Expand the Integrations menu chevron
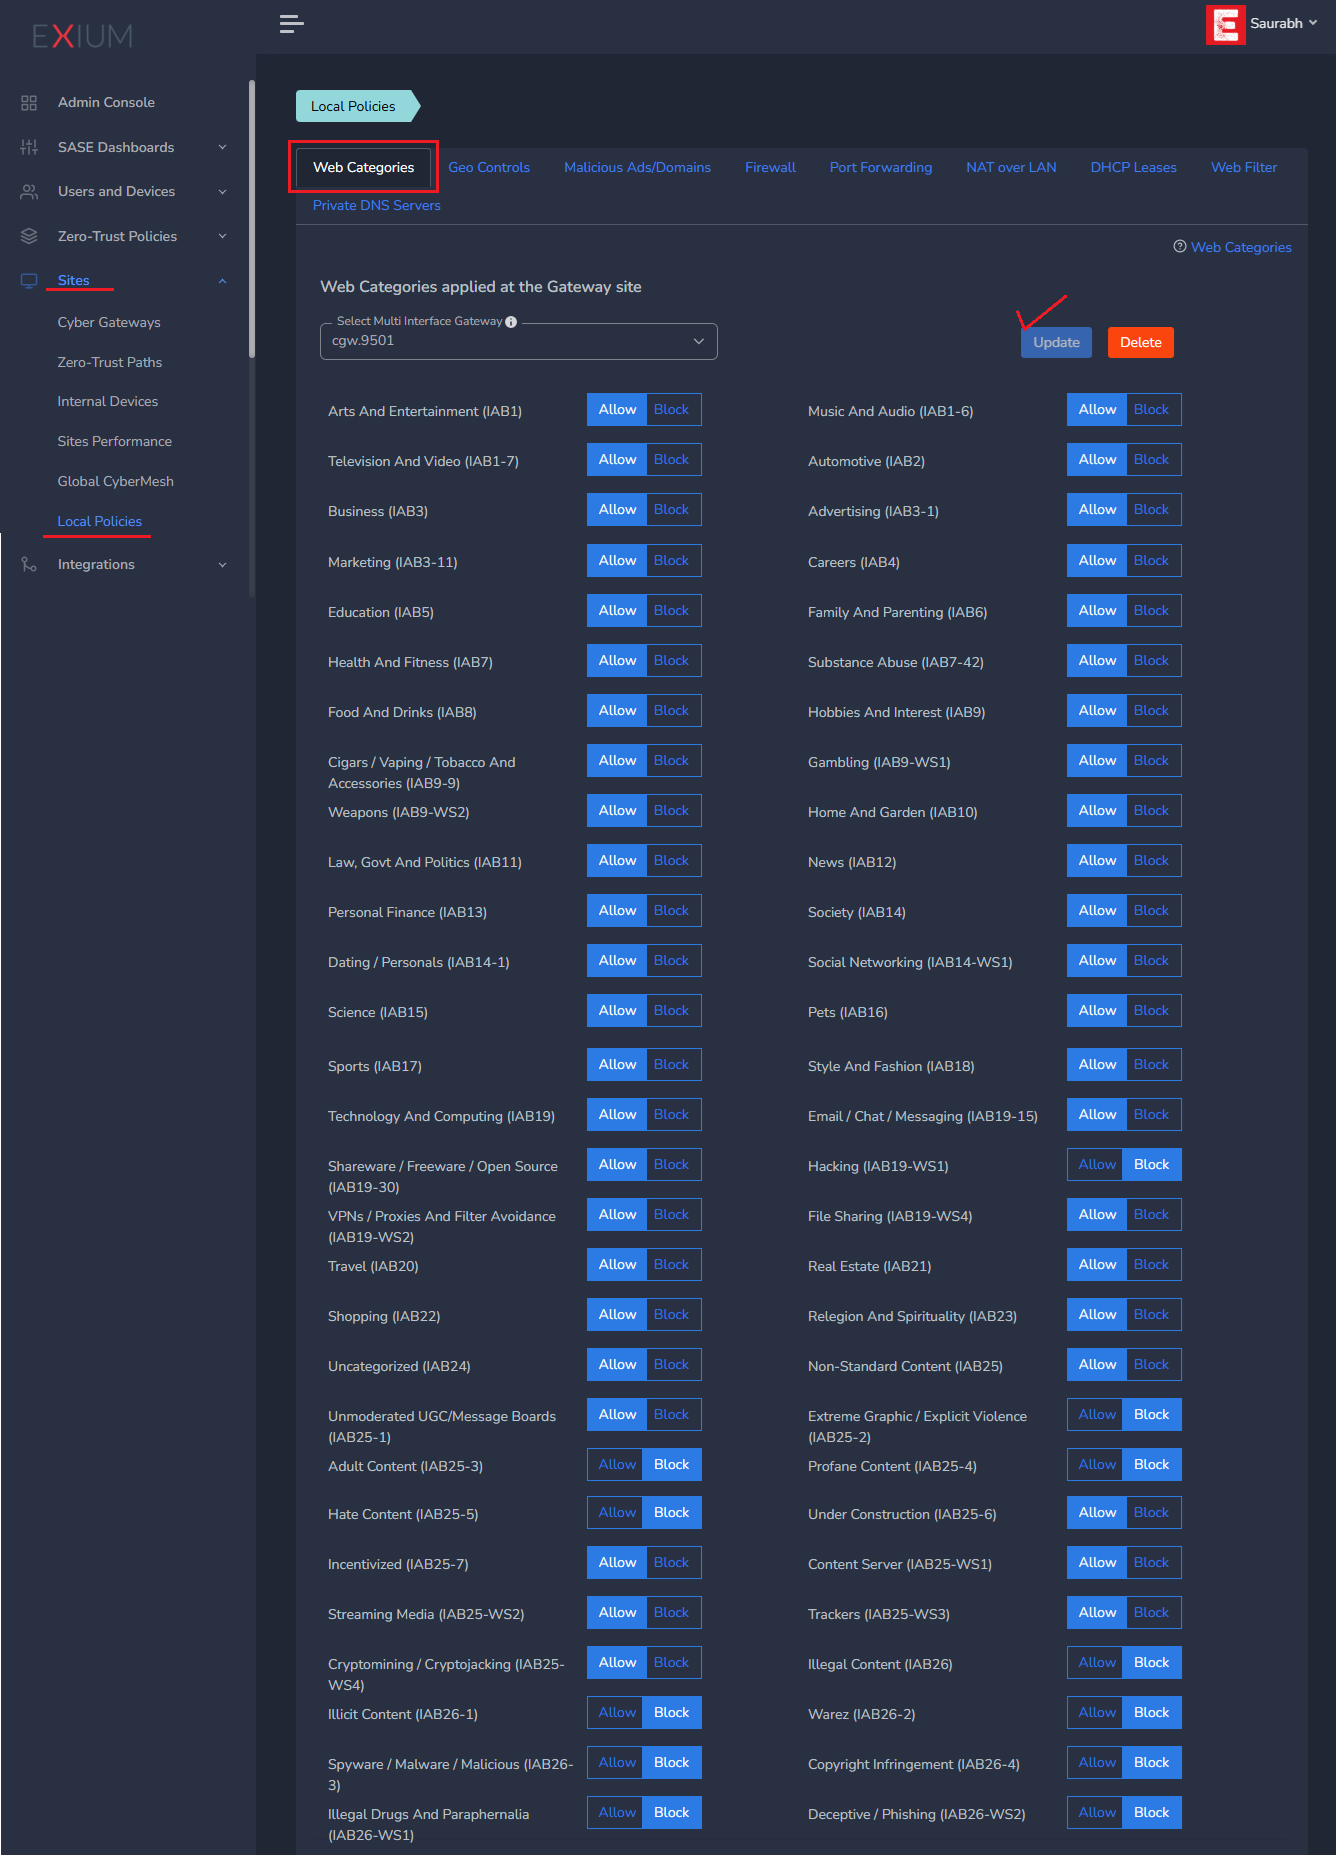Image resolution: width=1336 pixels, height=1855 pixels. pyautogui.click(x=222, y=565)
